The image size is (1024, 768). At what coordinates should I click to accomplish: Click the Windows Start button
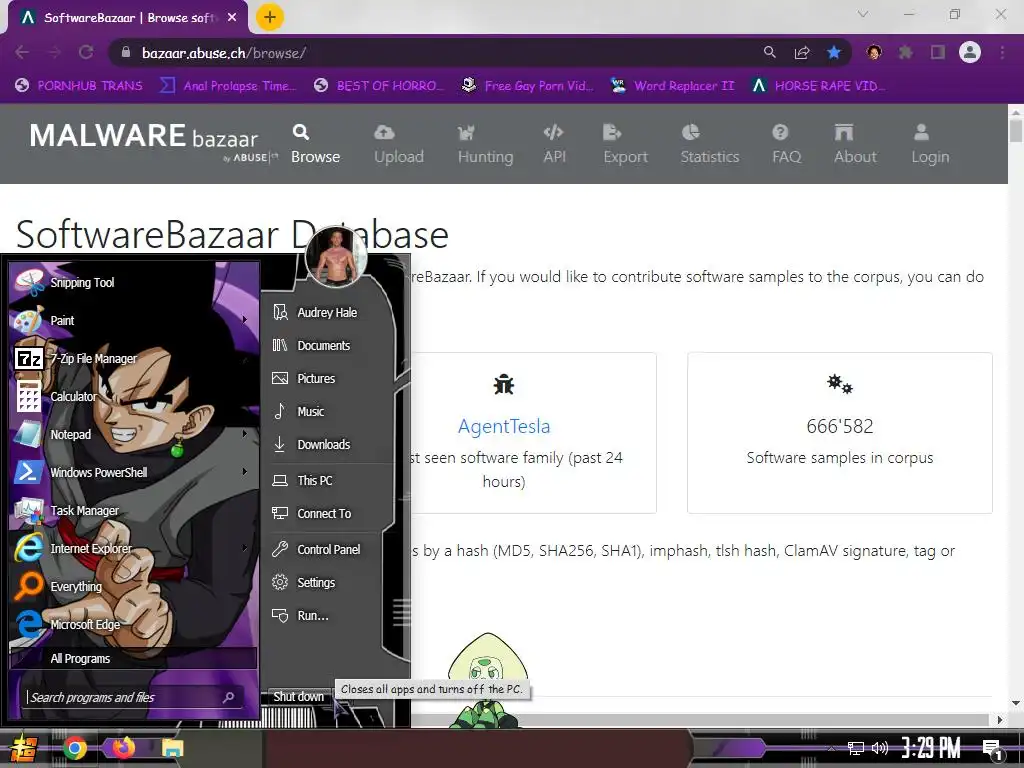coord(23,748)
